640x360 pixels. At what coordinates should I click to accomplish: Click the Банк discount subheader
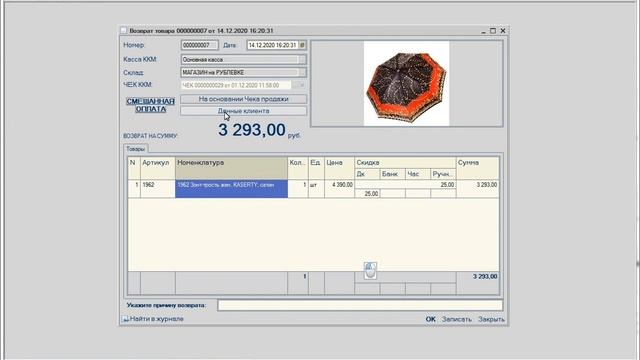point(393,174)
